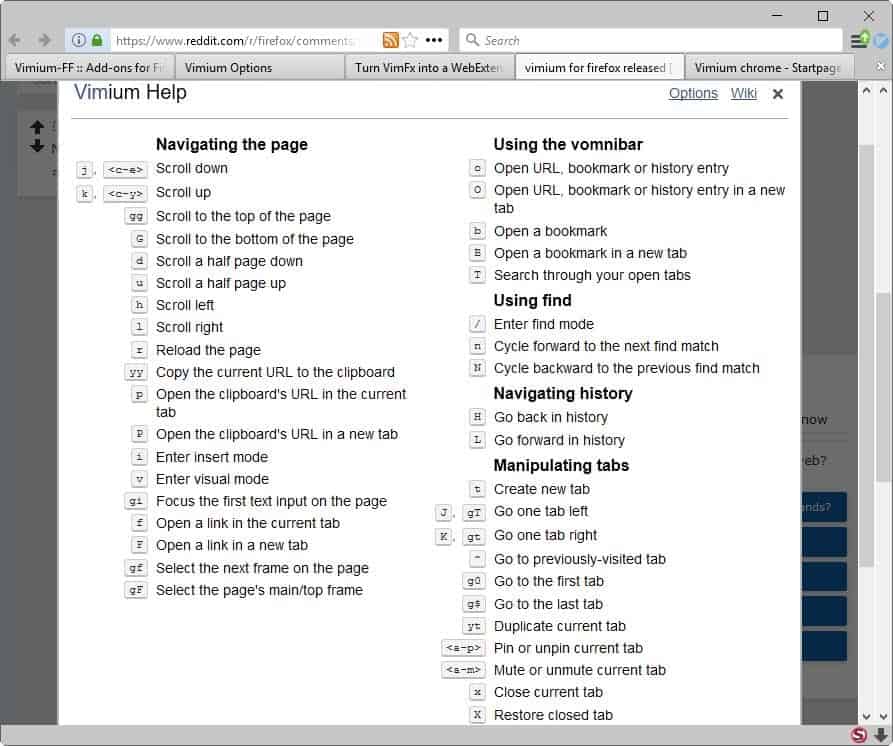Click the browser Back arrow button

pyautogui.click(x=15, y=40)
